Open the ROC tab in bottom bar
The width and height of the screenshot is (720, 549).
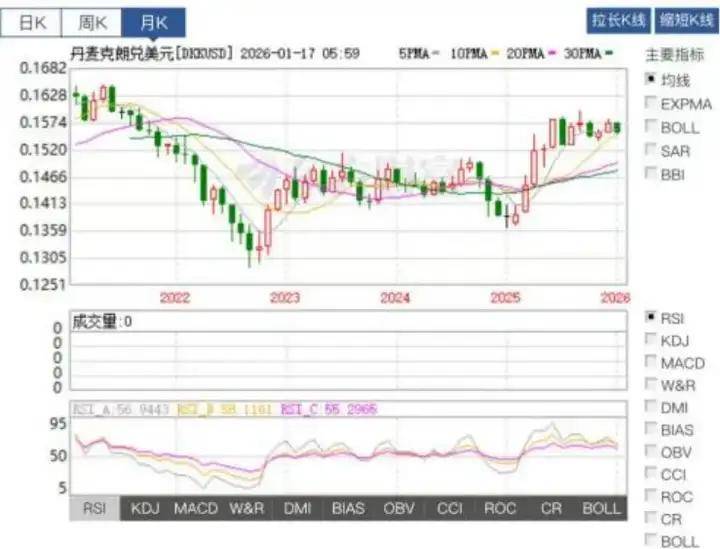(x=501, y=508)
